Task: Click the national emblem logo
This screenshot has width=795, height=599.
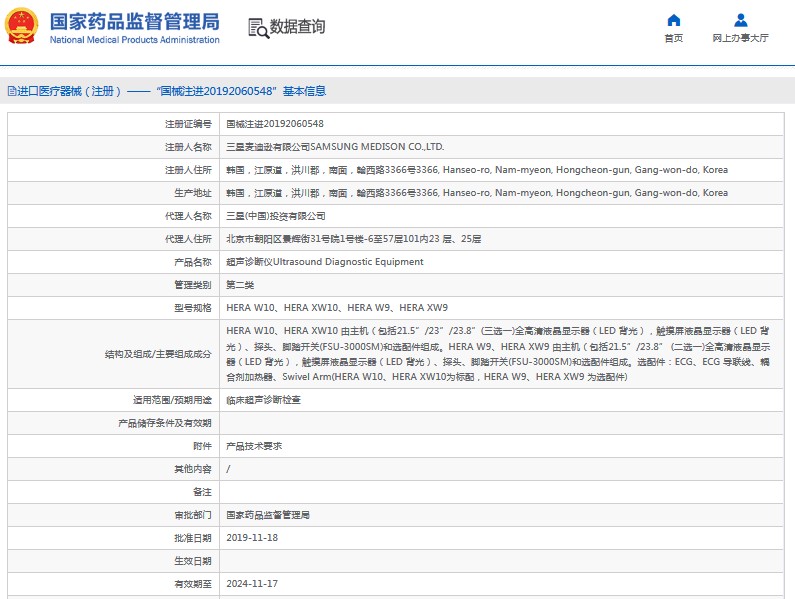Action: click(x=21, y=26)
